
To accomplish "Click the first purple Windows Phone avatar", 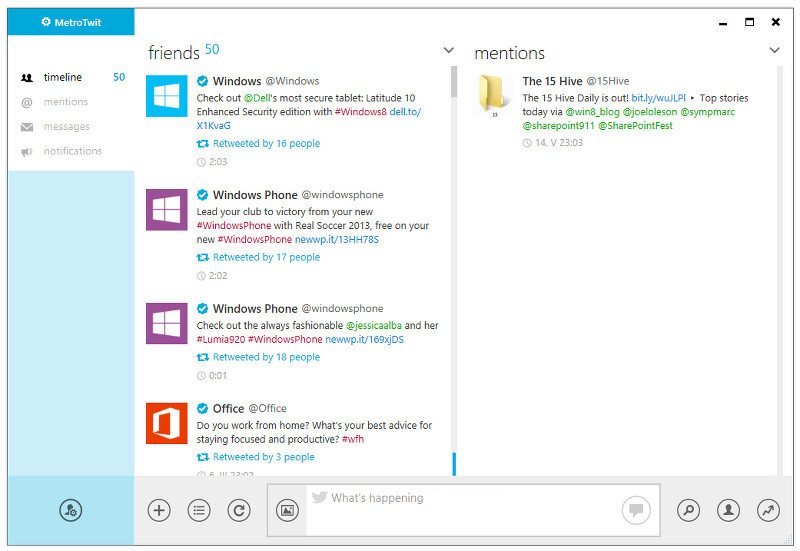I will tap(166, 210).
